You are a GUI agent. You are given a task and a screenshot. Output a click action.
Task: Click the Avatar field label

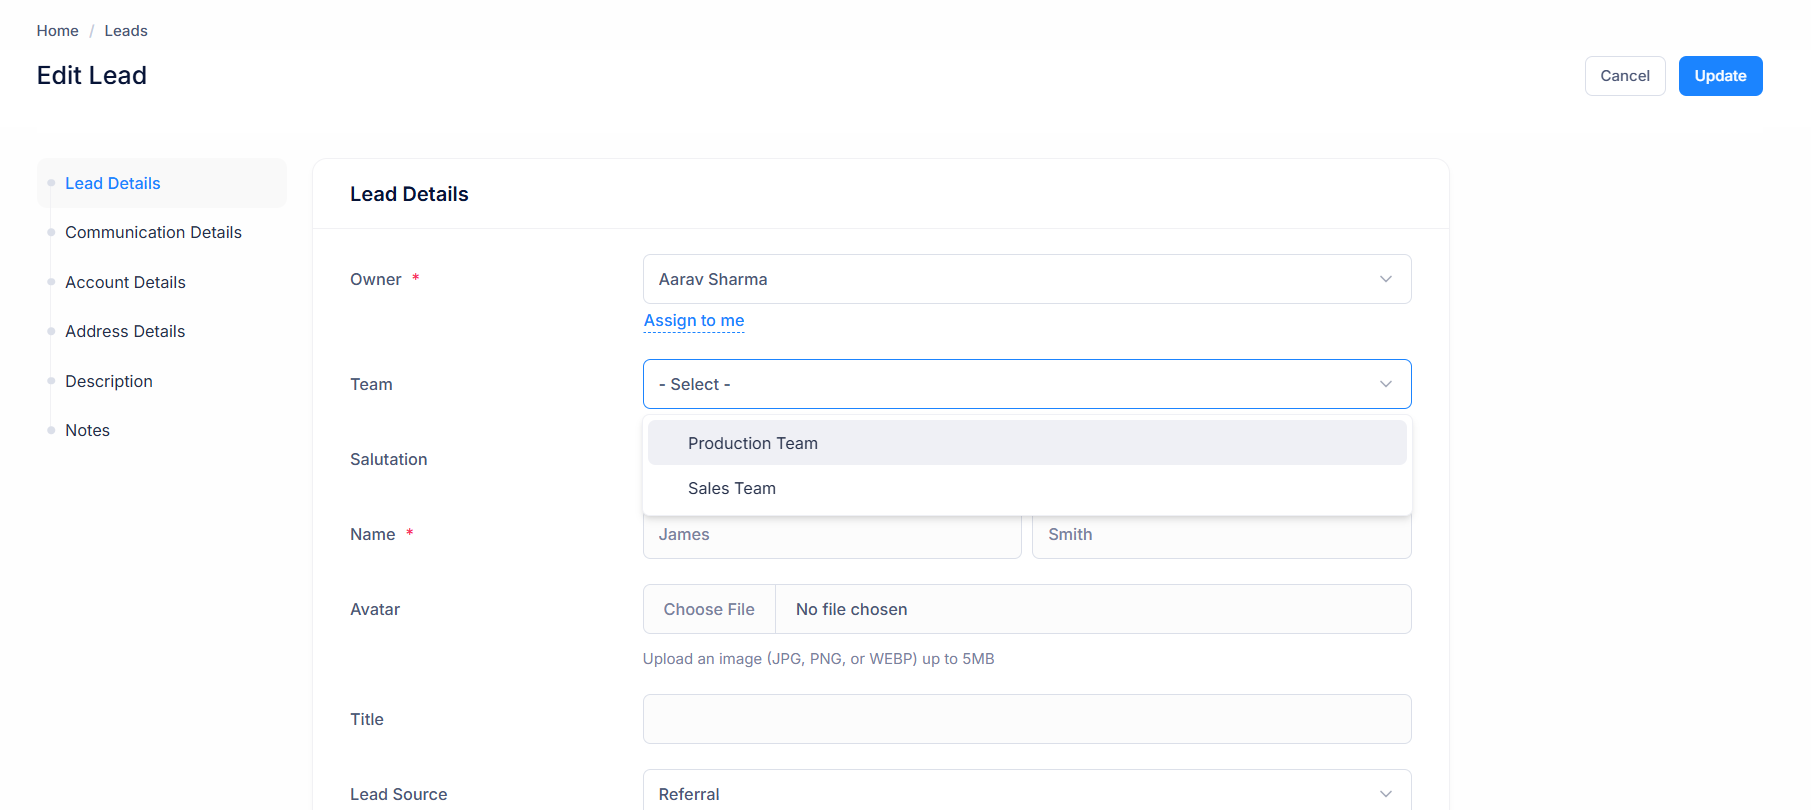375,609
